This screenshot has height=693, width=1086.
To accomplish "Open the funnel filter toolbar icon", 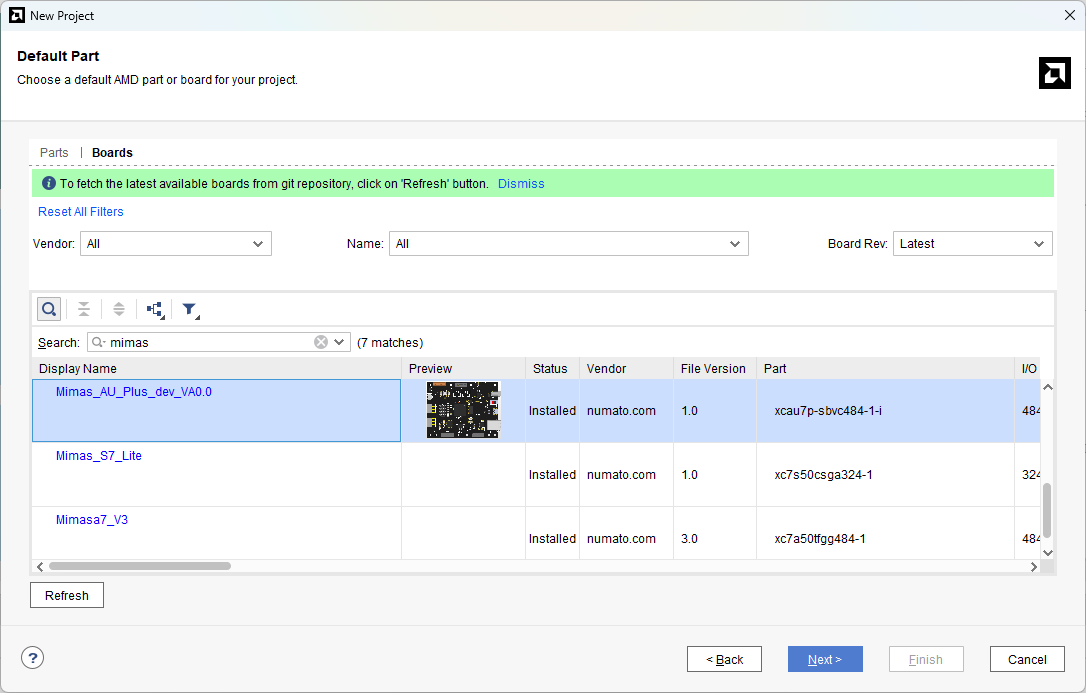I will click(190, 309).
